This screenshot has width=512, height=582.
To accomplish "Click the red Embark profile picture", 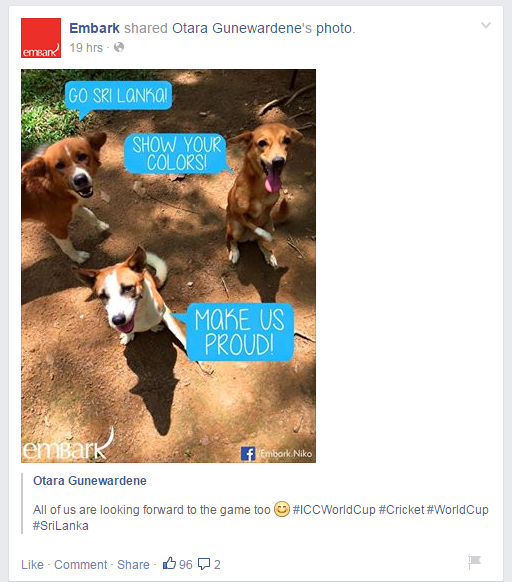I will point(41,38).
